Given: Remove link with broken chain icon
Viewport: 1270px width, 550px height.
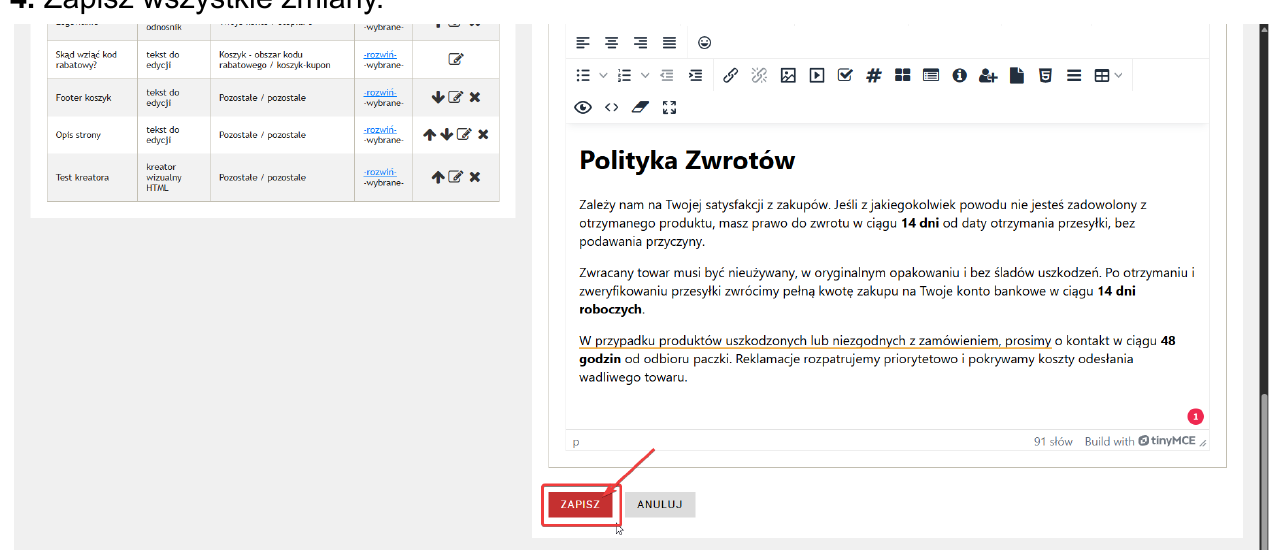Looking at the screenshot, I should (759, 75).
